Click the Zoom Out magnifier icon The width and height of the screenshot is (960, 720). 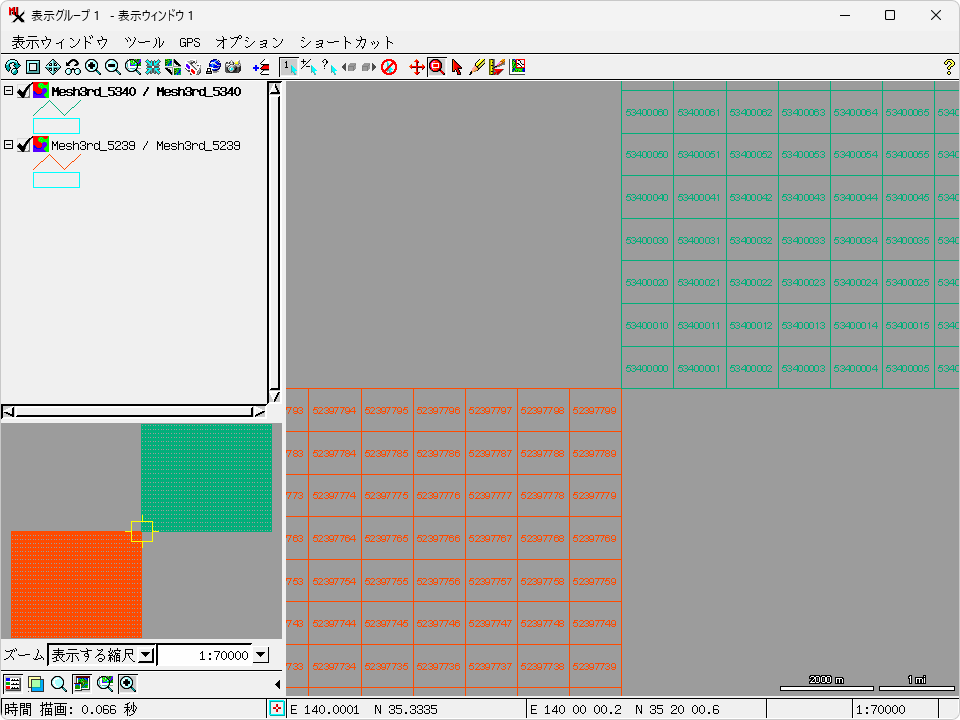pos(113,67)
